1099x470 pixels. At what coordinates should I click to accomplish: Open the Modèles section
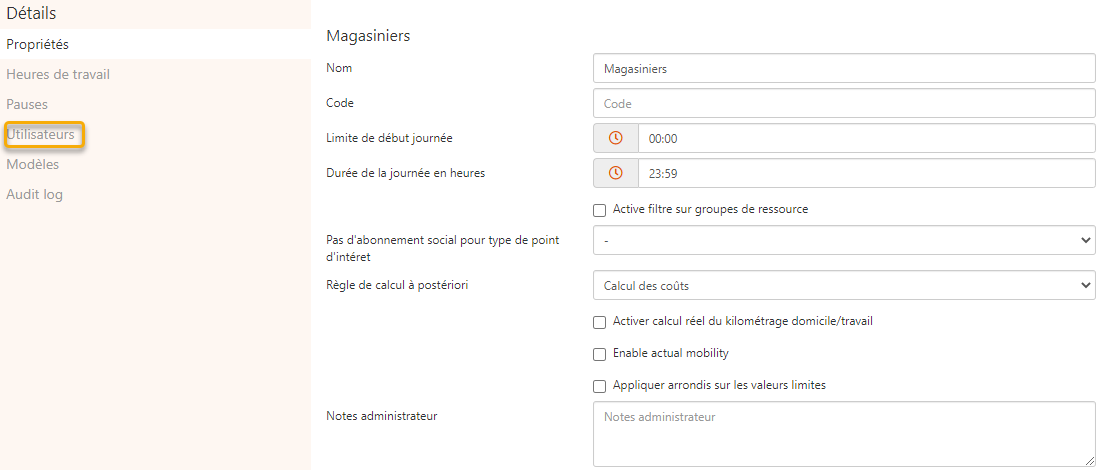pyautogui.click(x=33, y=164)
